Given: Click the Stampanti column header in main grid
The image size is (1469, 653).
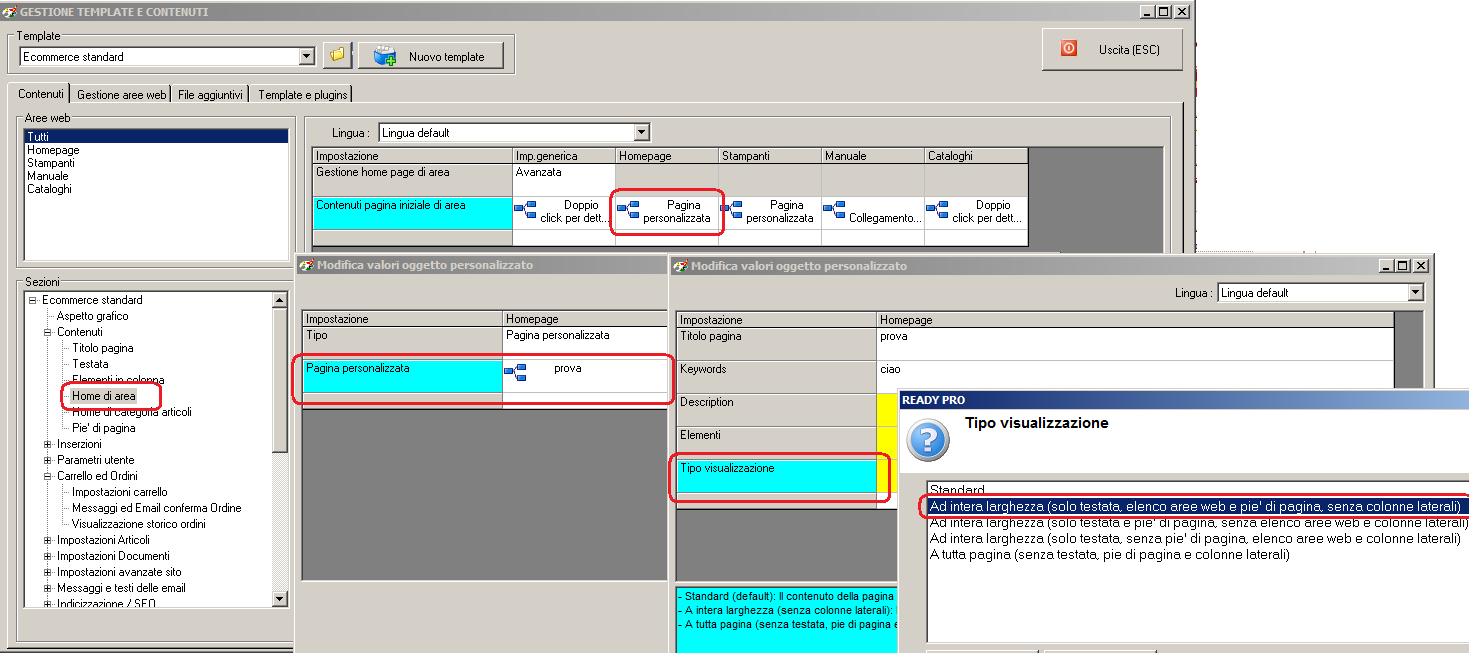Looking at the screenshot, I should pos(769,156).
